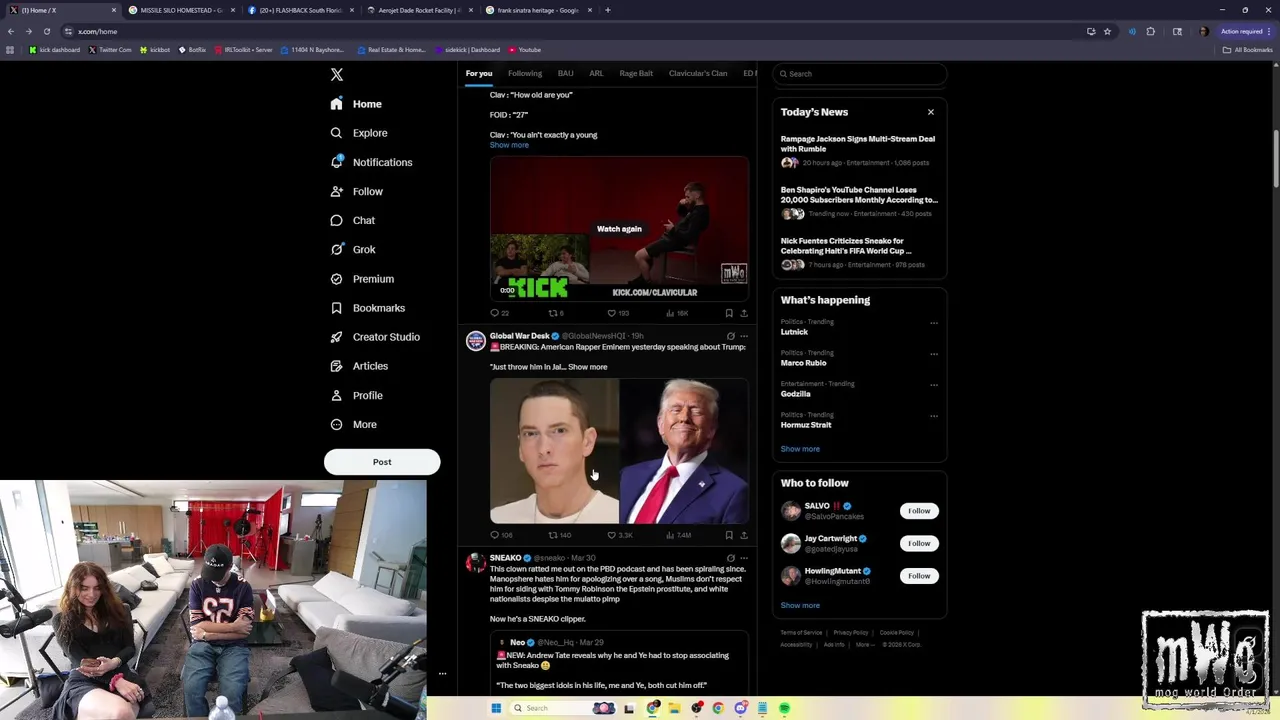The image size is (1280, 720).
Task: Open the Chat section
Action: point(352,220)
